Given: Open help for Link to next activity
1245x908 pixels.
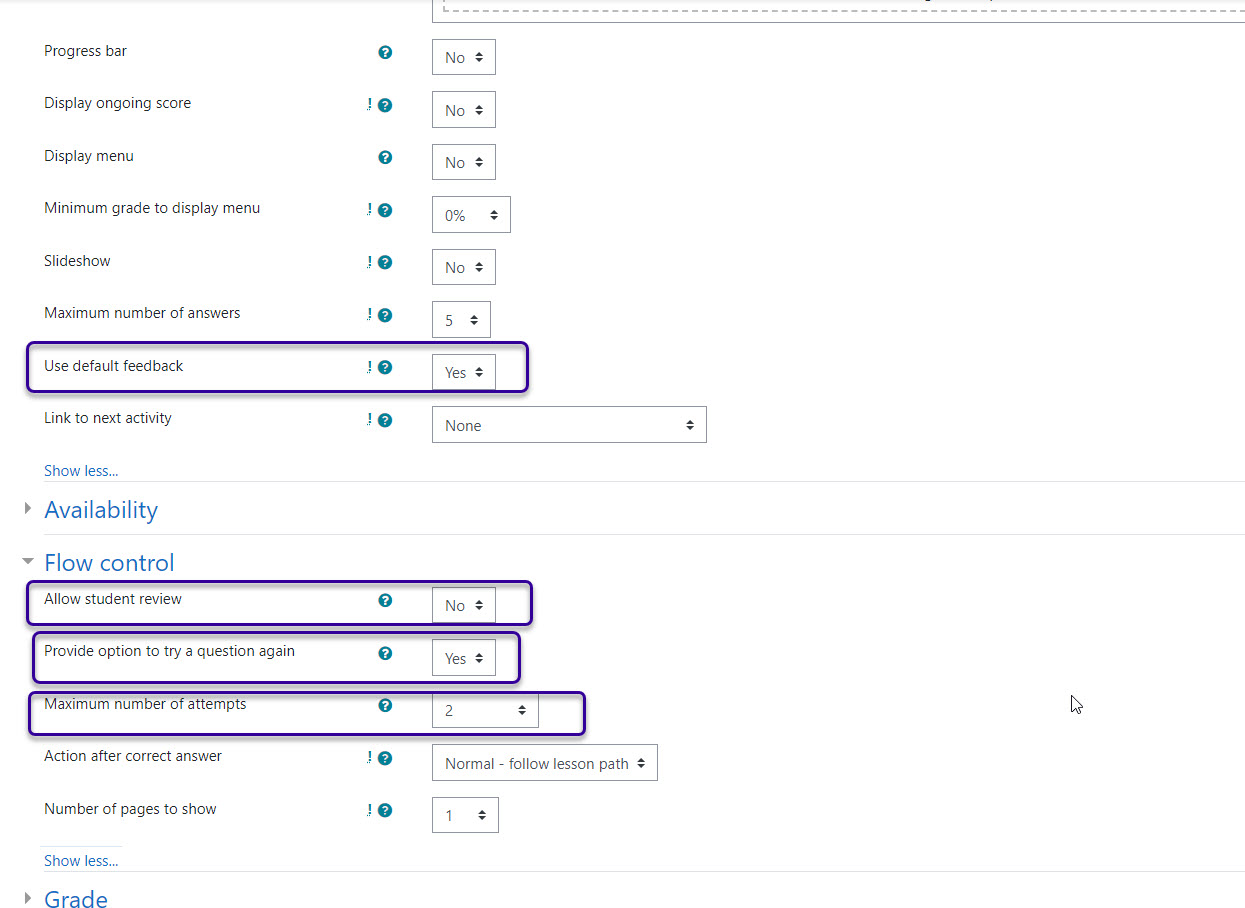Looking at the screenshot, I should pos(385,420).
